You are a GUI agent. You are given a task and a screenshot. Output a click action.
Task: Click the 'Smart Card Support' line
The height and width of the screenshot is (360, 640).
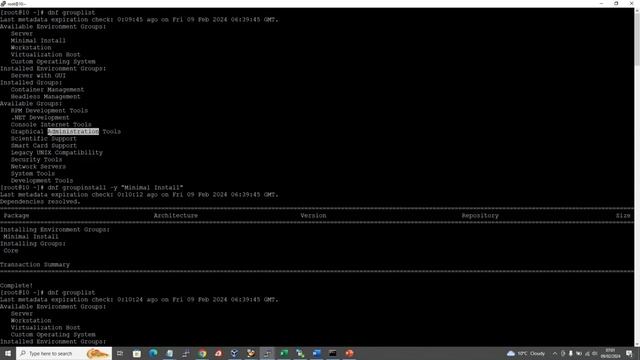(x=44, y=145)
